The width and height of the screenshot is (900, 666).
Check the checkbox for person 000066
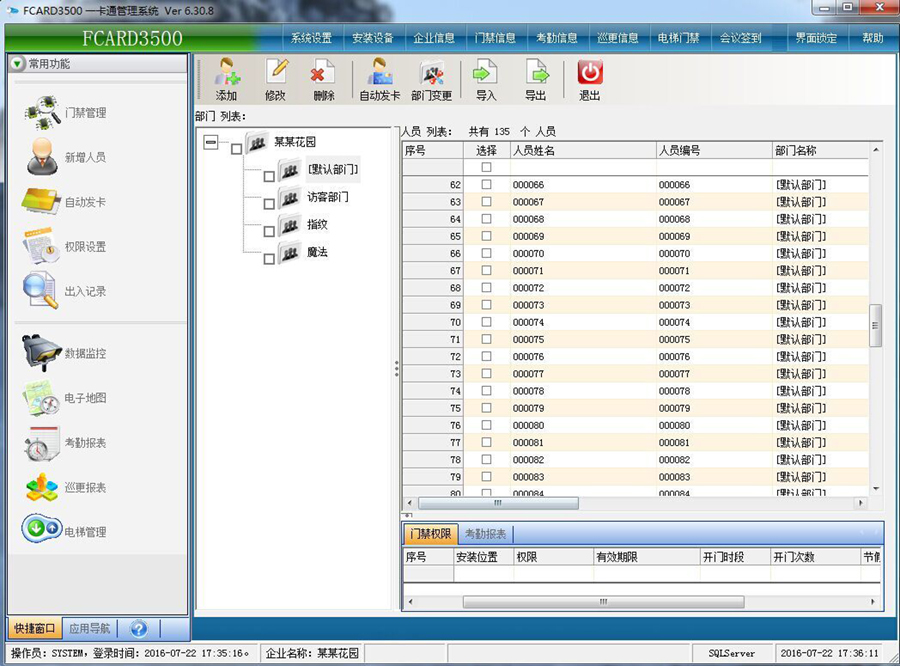(x=487, y=185)
